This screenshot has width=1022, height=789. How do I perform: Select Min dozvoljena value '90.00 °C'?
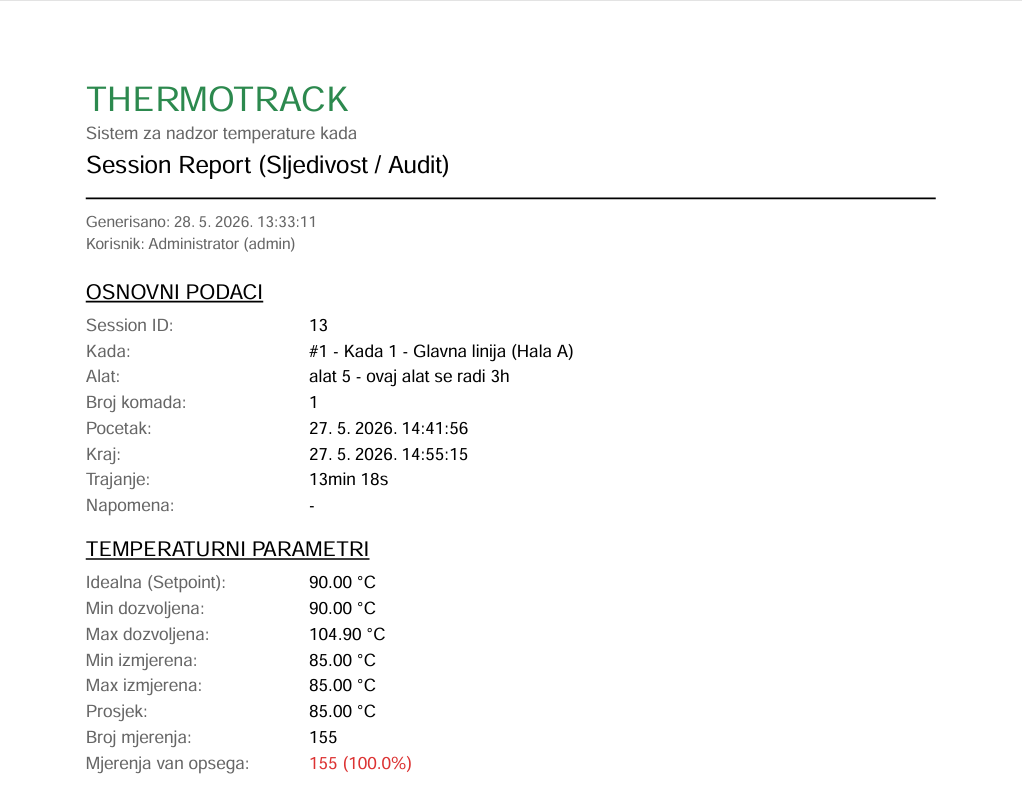coord(342,609)
